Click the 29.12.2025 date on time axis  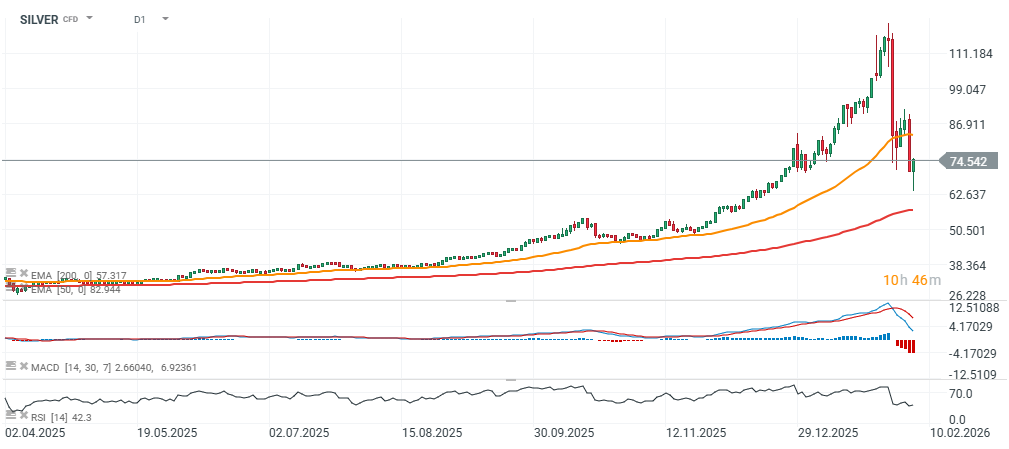coord(828,433)
